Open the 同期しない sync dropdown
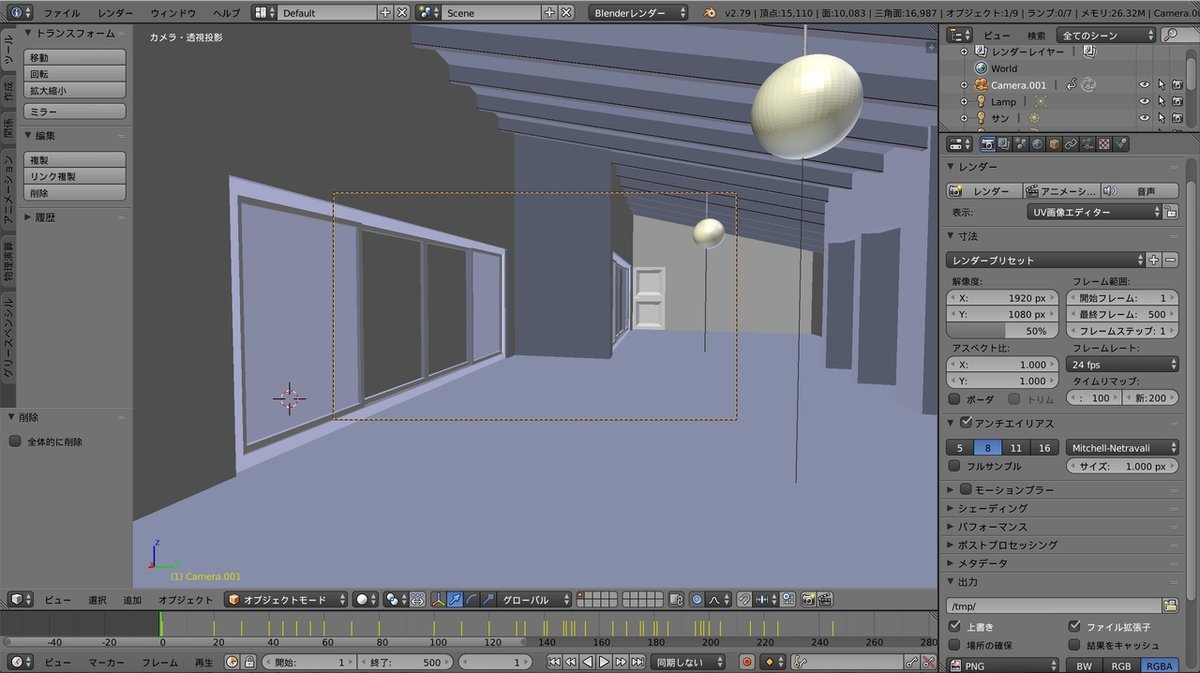The image size is (1200, 673). pyautogui.click(x=688, y=662)
